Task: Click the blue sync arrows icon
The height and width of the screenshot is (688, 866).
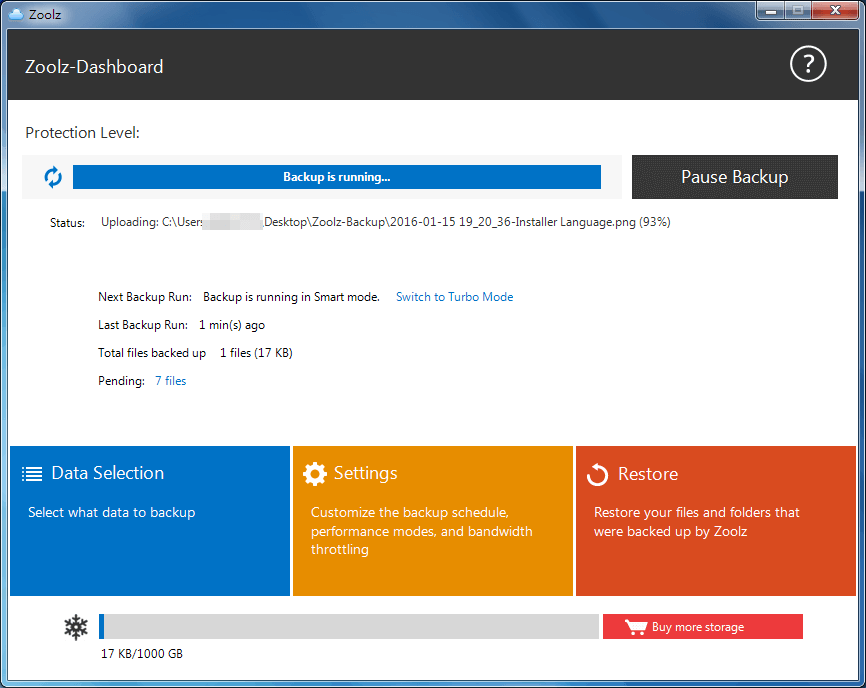Action: pos(53,177)
